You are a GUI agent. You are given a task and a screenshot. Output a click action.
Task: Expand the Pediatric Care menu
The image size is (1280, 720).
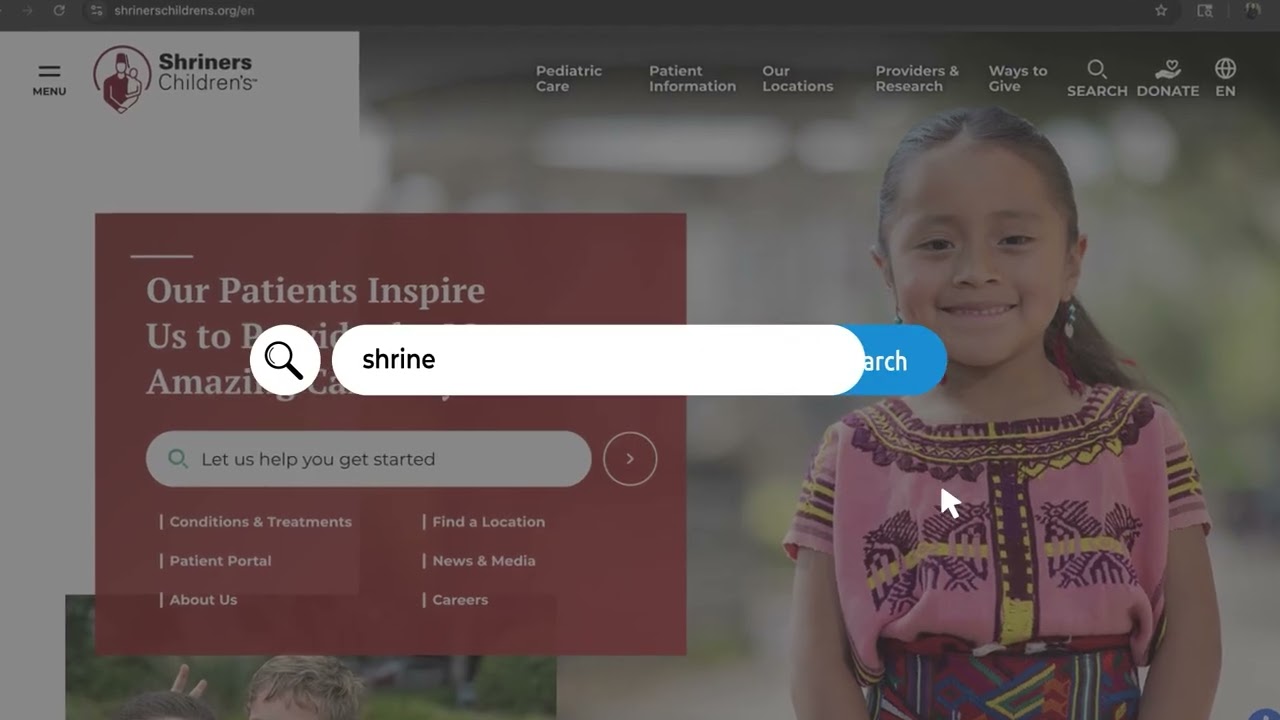point(569,78)
